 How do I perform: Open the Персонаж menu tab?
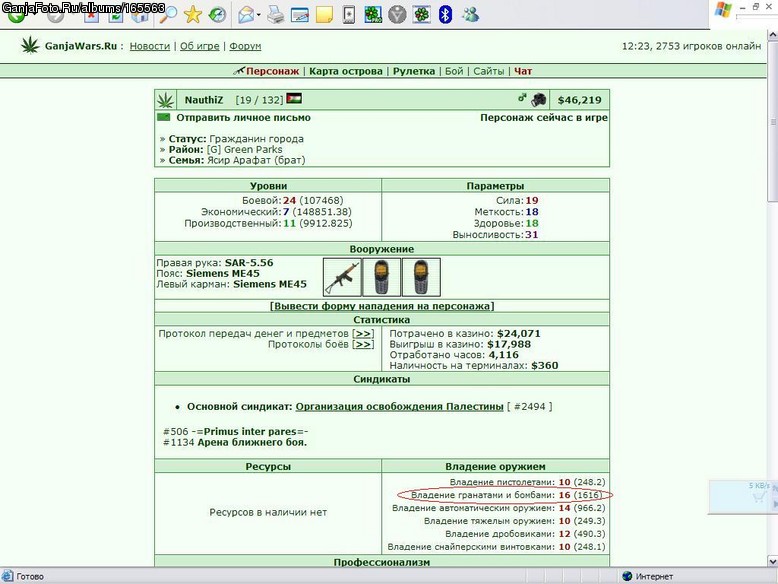click(x=272, y=71)
